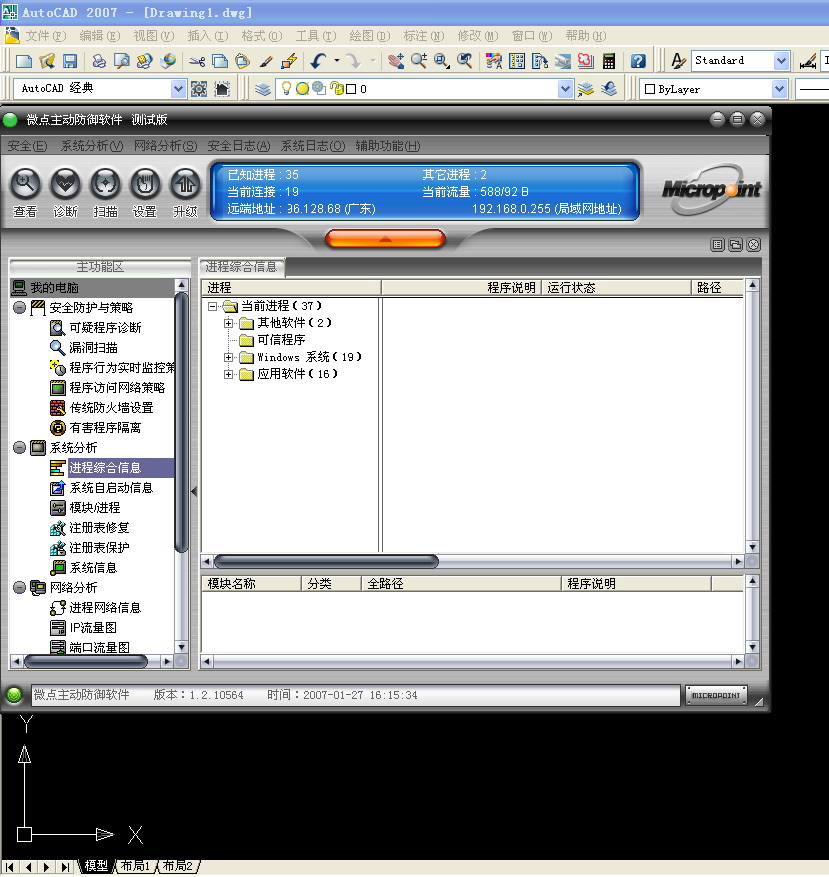Open the 系统日志(O) menu
829x877 pixels.
313,146
